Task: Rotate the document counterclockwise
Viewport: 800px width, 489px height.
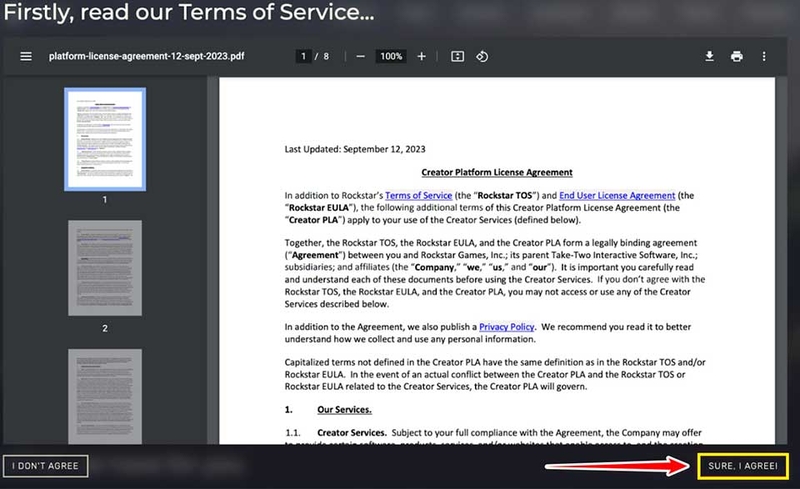Action: (482, 56)
